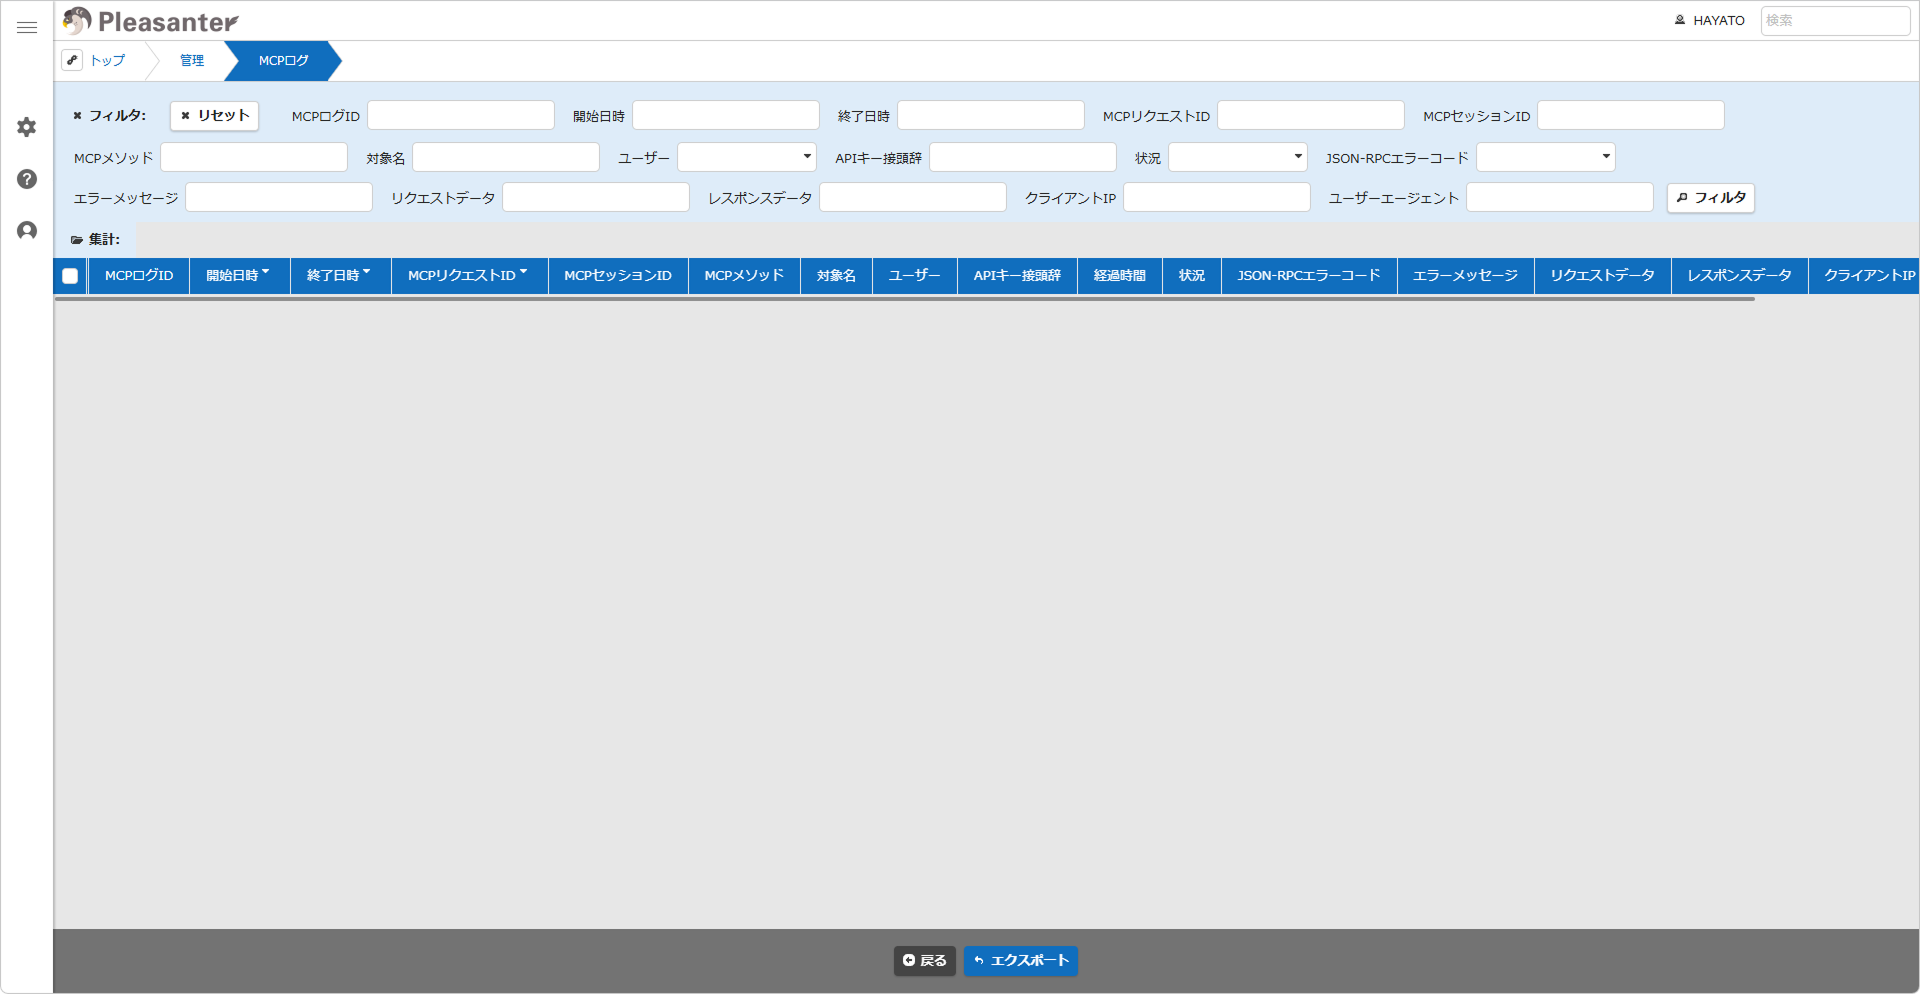This screenshot has width=1920, height=994.
Task: Click the horizontal scrollbar below table header
Action: (905, 299)
